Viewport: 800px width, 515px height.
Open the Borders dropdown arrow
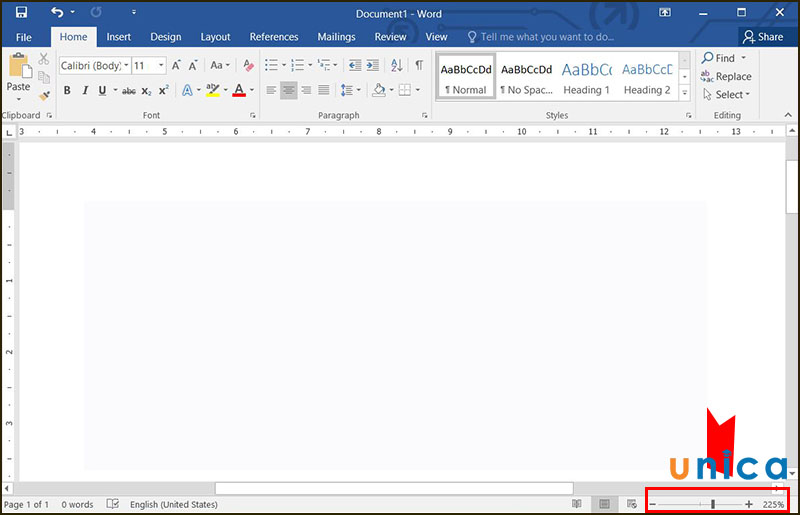[417, 90]
